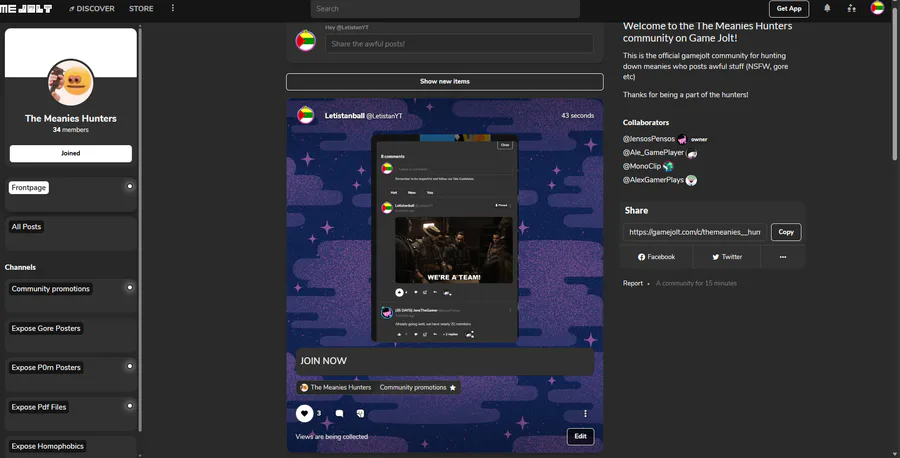
Task: Toggle Community promotions channel indicator
Action: (x=130, y=287)
